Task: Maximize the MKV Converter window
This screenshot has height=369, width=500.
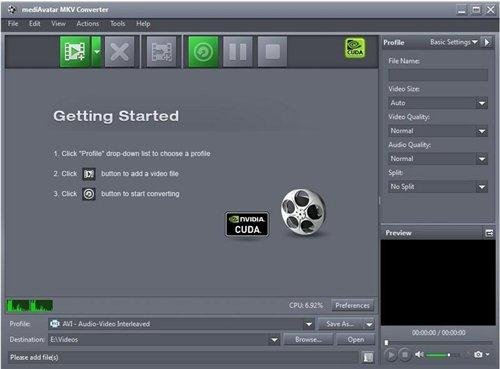Action: coord(476,10)
